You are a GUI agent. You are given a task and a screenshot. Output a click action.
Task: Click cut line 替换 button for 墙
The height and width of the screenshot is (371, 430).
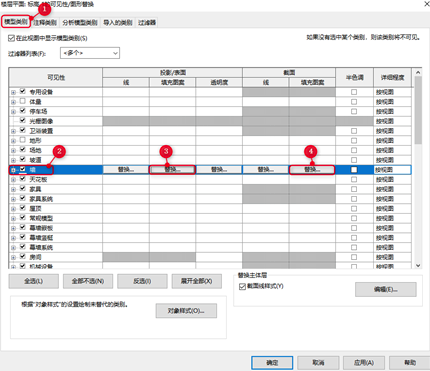[266, 170]
